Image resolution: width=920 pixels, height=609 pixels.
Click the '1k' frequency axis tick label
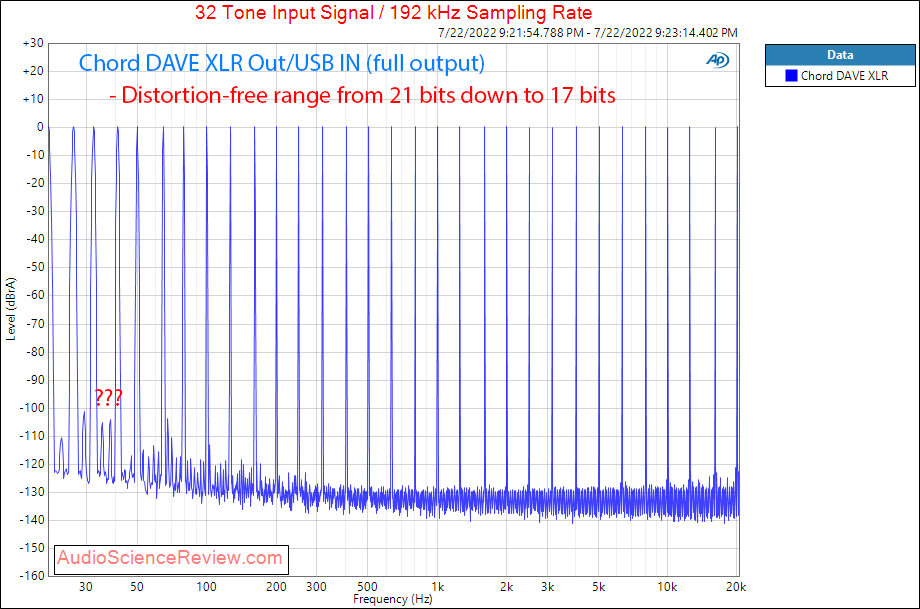(x=438, y=587)
